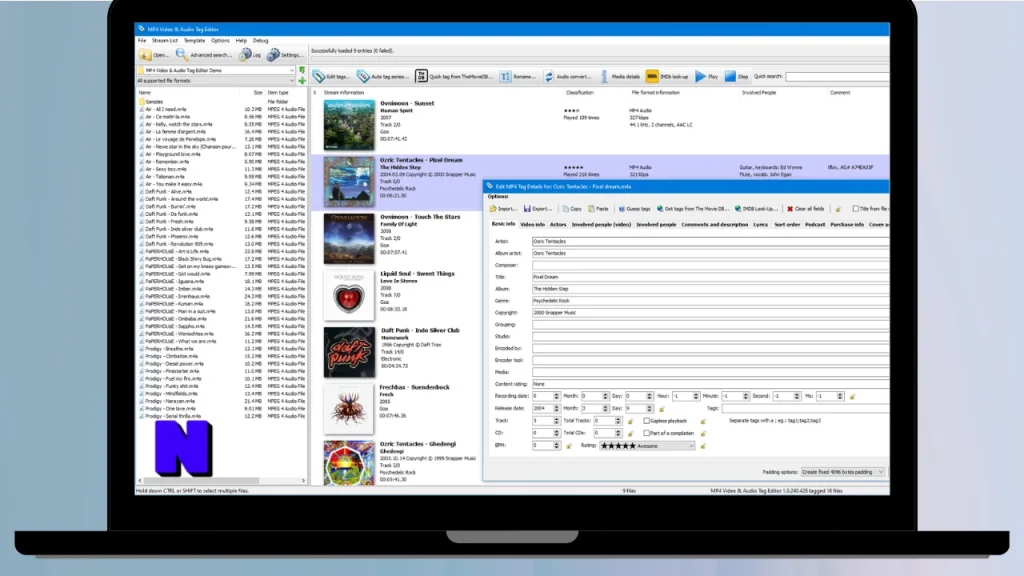Click Quick tag from TheMovieDB icon

coord(421,76)
